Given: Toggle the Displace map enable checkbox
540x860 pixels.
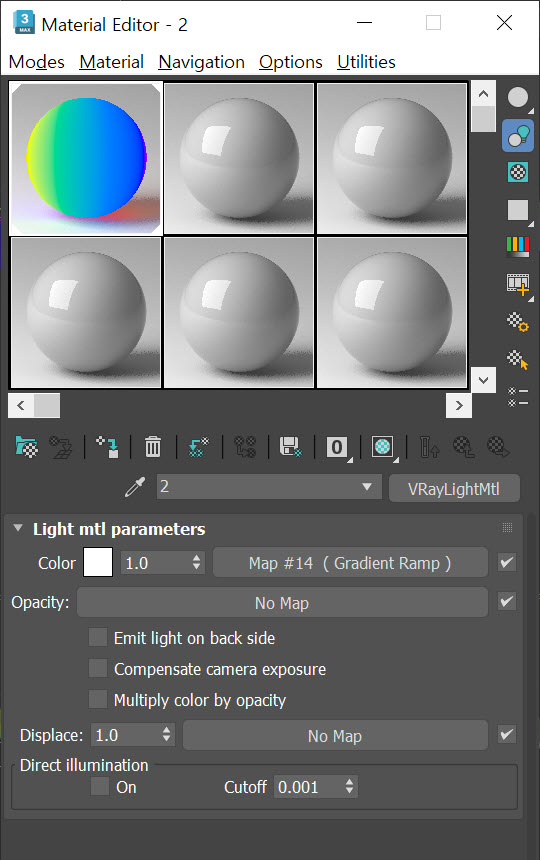Looking at the screenshot, I should (507, 734).
